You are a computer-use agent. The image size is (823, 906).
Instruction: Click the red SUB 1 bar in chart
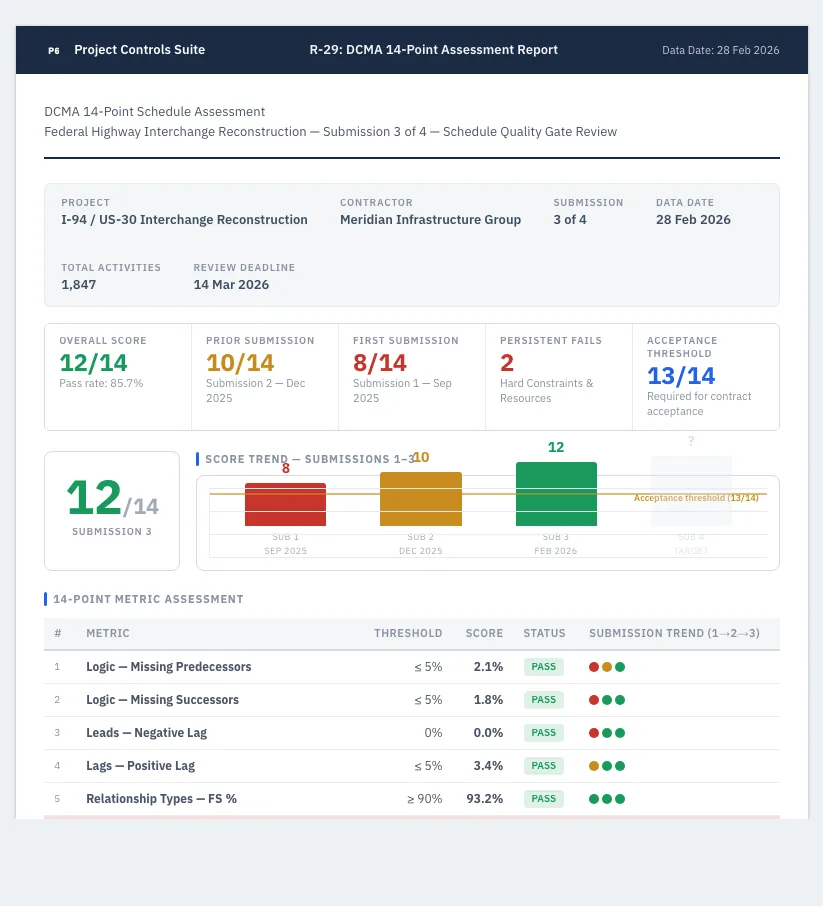286,504
